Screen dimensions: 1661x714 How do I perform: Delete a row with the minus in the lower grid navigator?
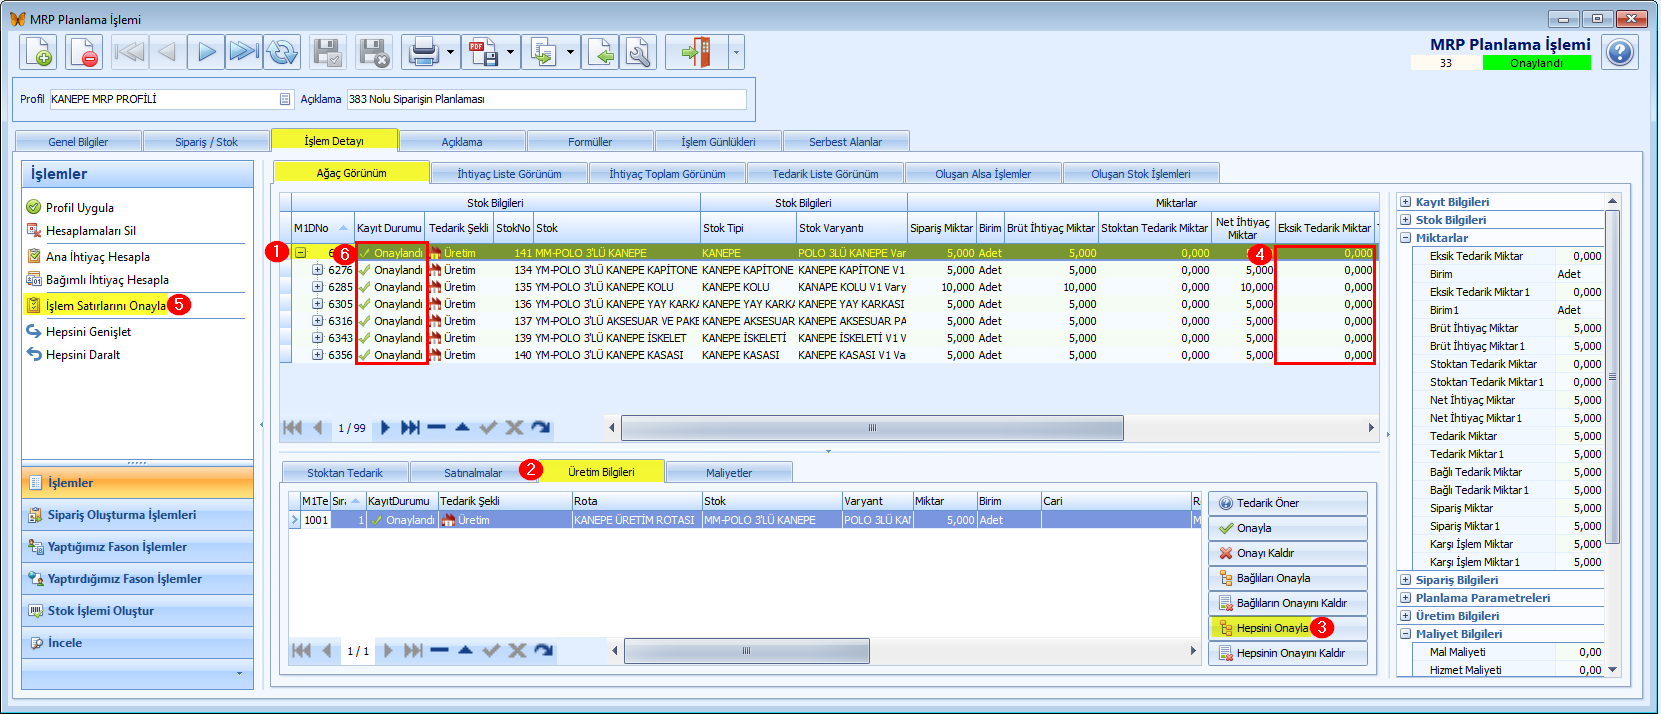tap(439, 651)
